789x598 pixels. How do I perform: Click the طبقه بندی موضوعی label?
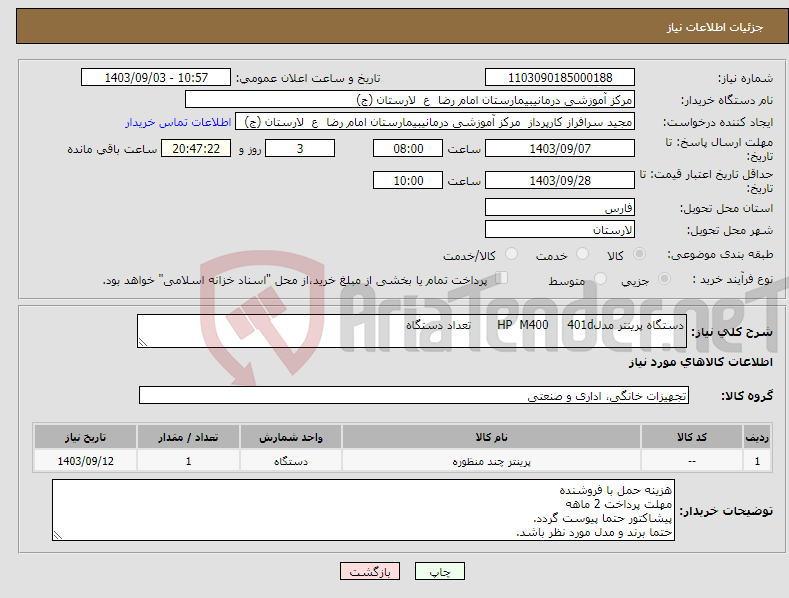(720, 254)
